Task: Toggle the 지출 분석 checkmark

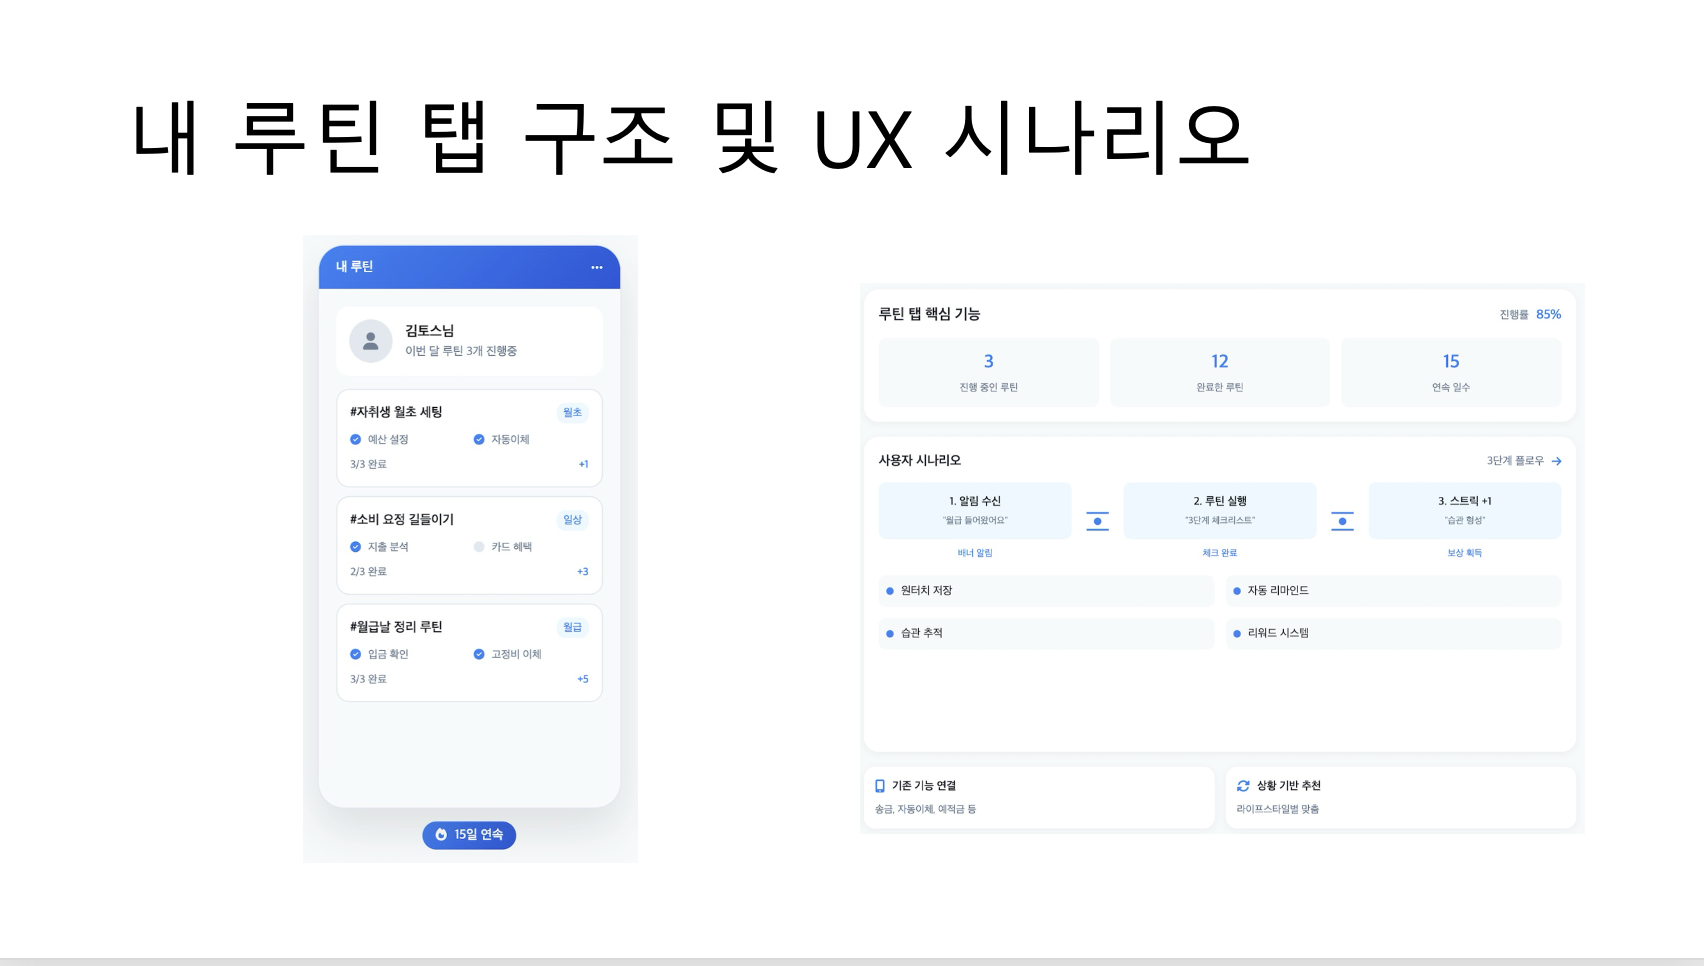Action: [355, 547]
